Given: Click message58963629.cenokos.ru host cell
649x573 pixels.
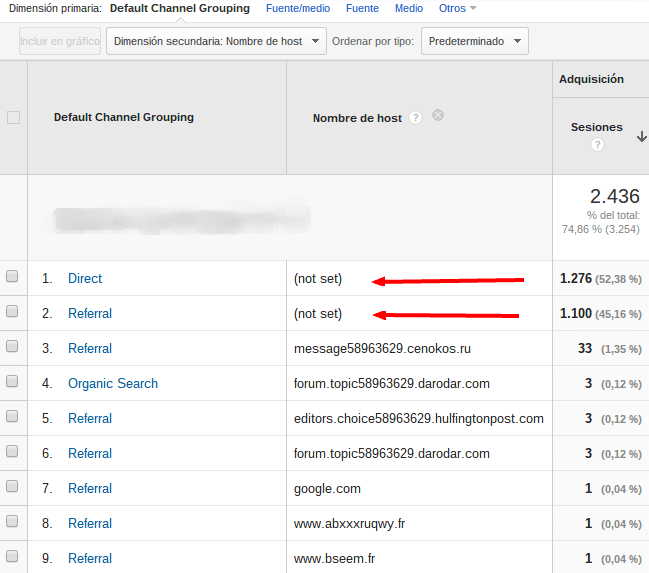Looking at the screenshot, I should tap(382, 349).
